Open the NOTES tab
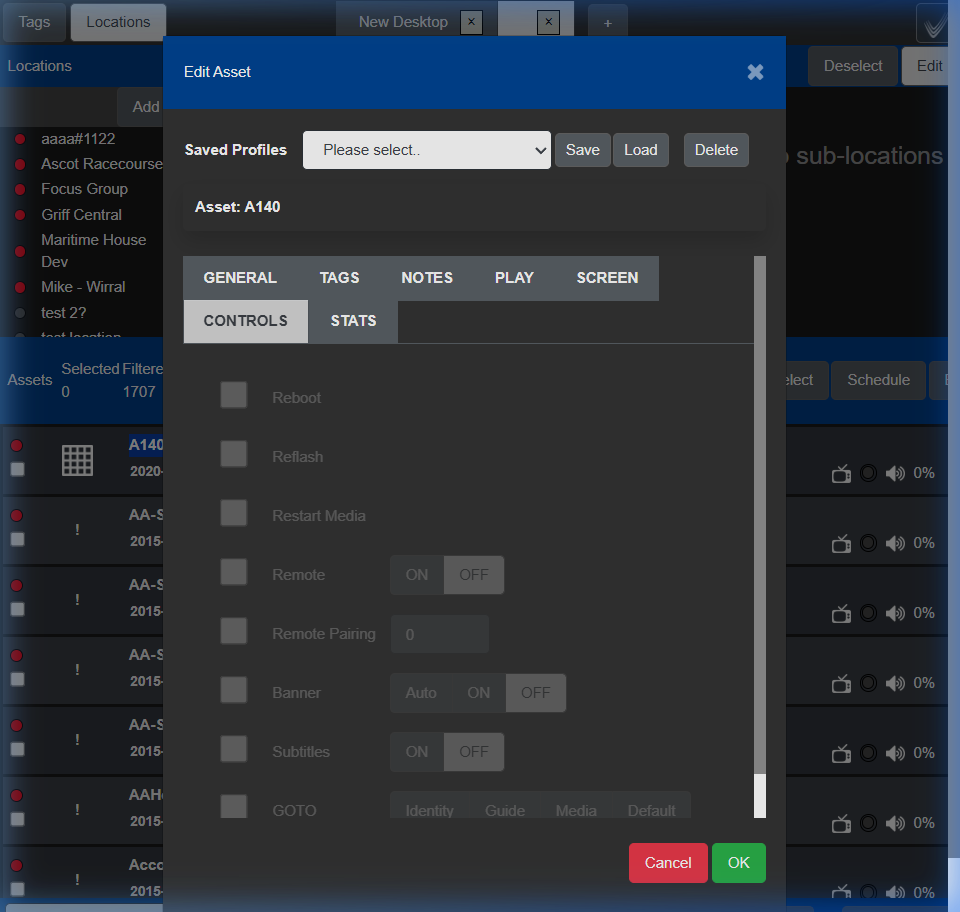This screenshot has height=912, width=960. point(427,278)
